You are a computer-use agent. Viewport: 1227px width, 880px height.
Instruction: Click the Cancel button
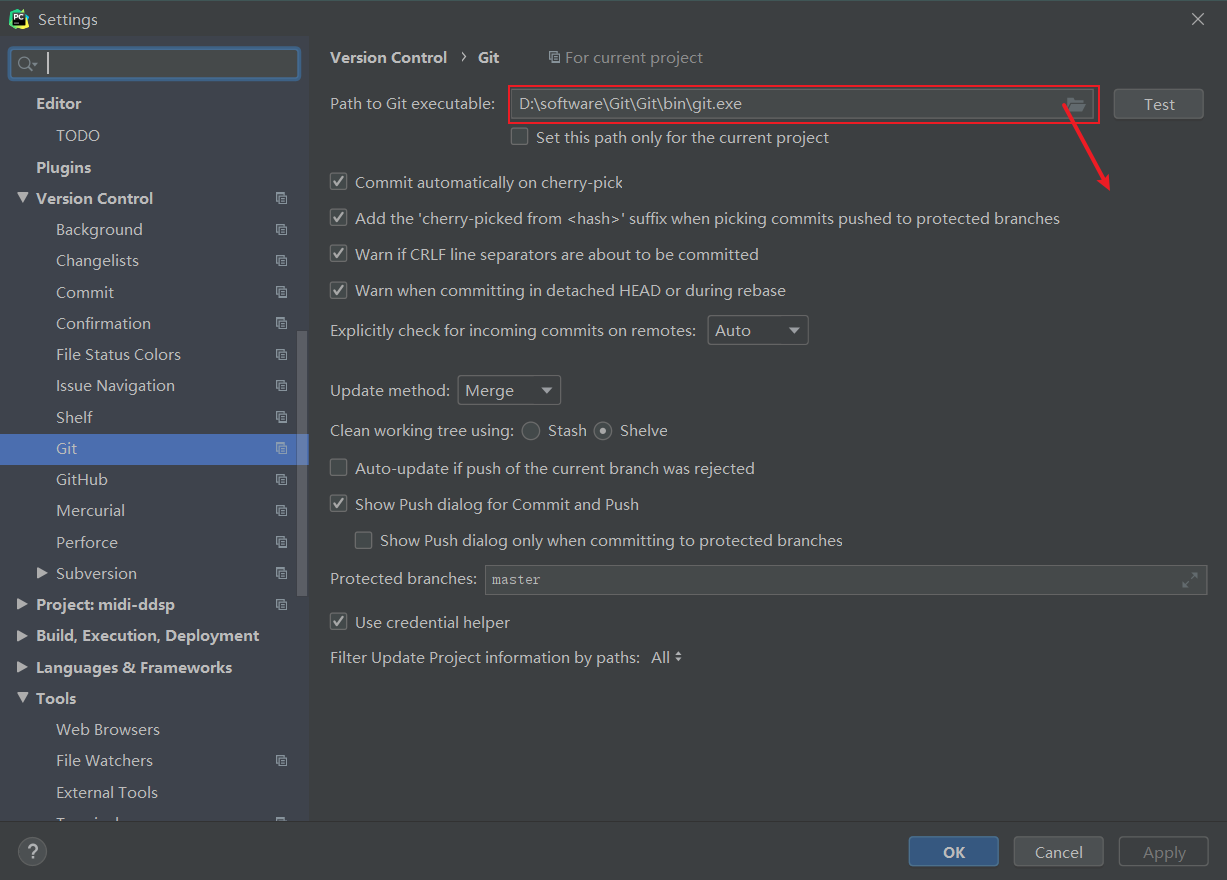pos(1059,852)
